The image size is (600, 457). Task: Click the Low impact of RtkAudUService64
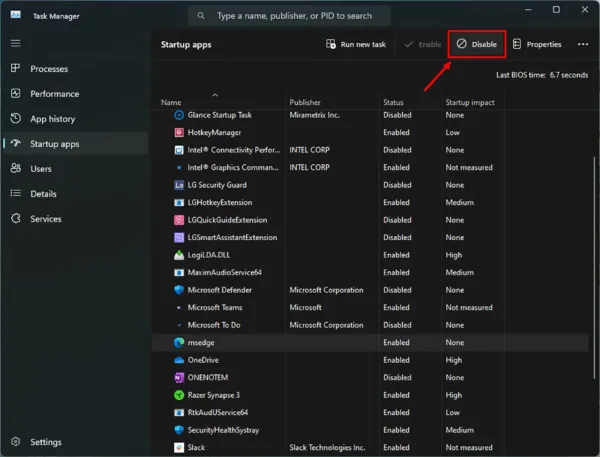pos(452,413)
